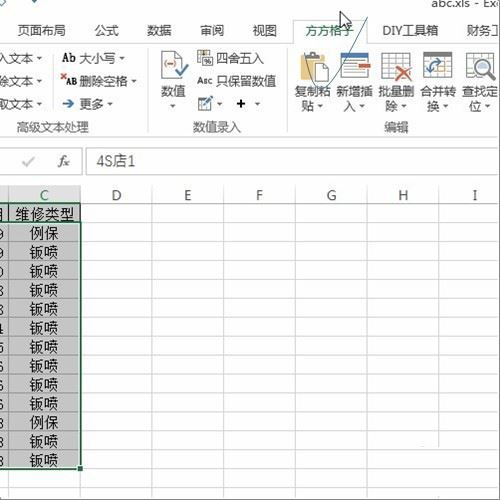The image size is (500, 500).
Task: Expand the 数值 dropdown arrow
Action: point(173,107)
